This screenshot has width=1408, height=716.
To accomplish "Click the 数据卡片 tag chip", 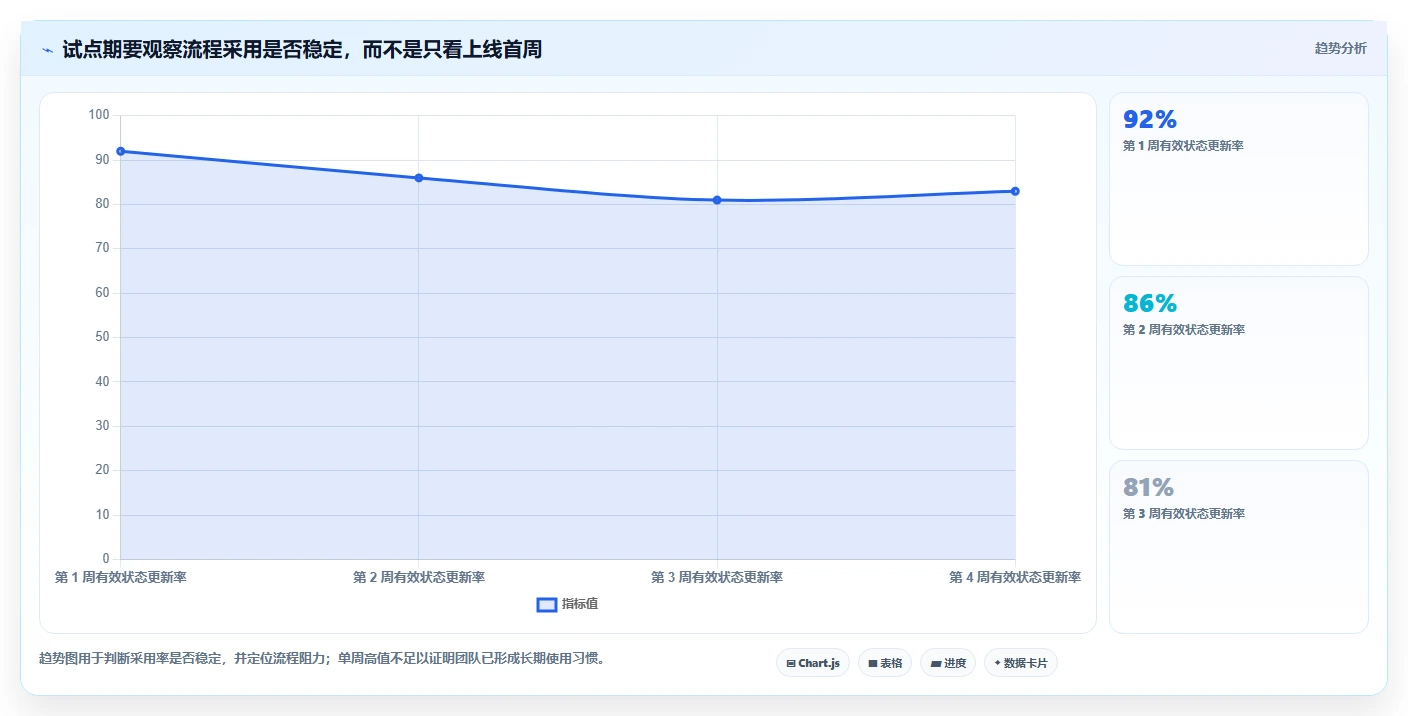I will (1021, 663).
